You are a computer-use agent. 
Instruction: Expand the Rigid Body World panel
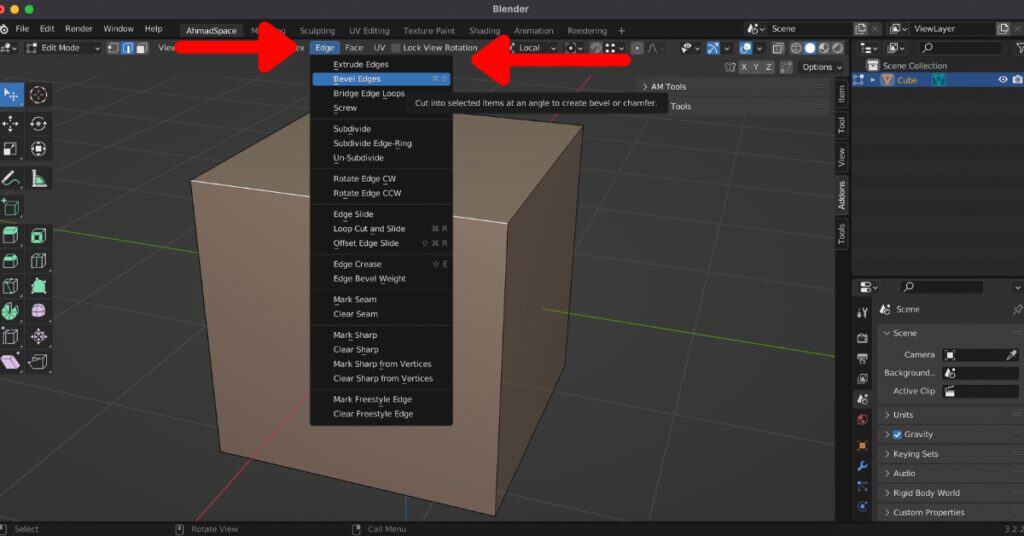coord(926,493)
